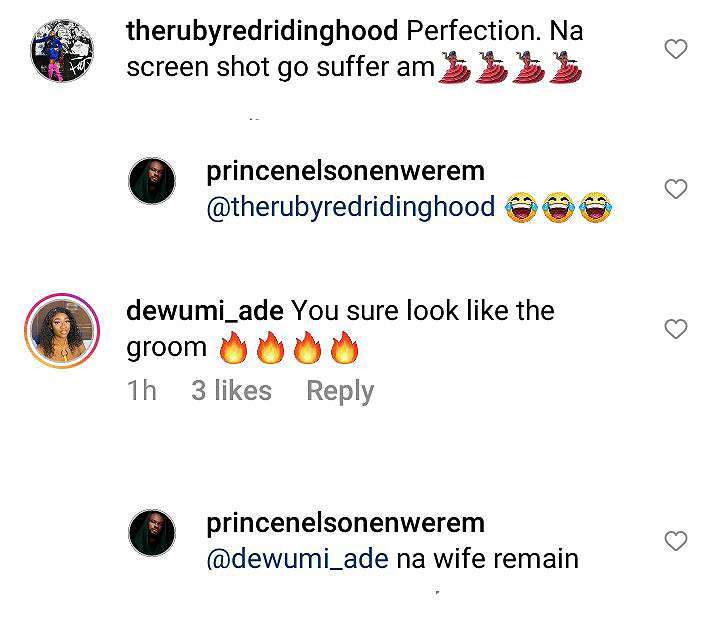Follow the @dewumi_ade mention link
This screenshot has height=625, width=720.
296,558
